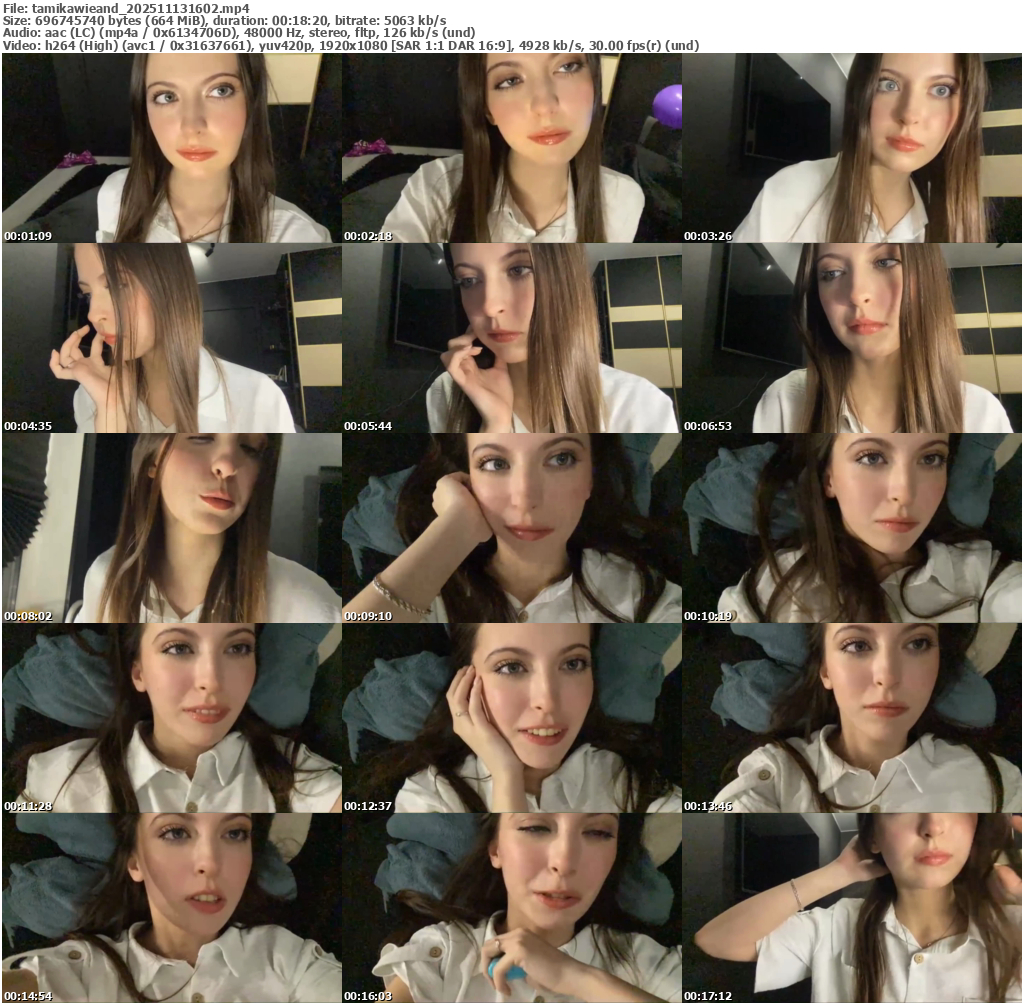Select the frame at 00:05:44
The width and height of the screenshot is (1024, 1003).
pyautogui.click(x=512, y=338)
